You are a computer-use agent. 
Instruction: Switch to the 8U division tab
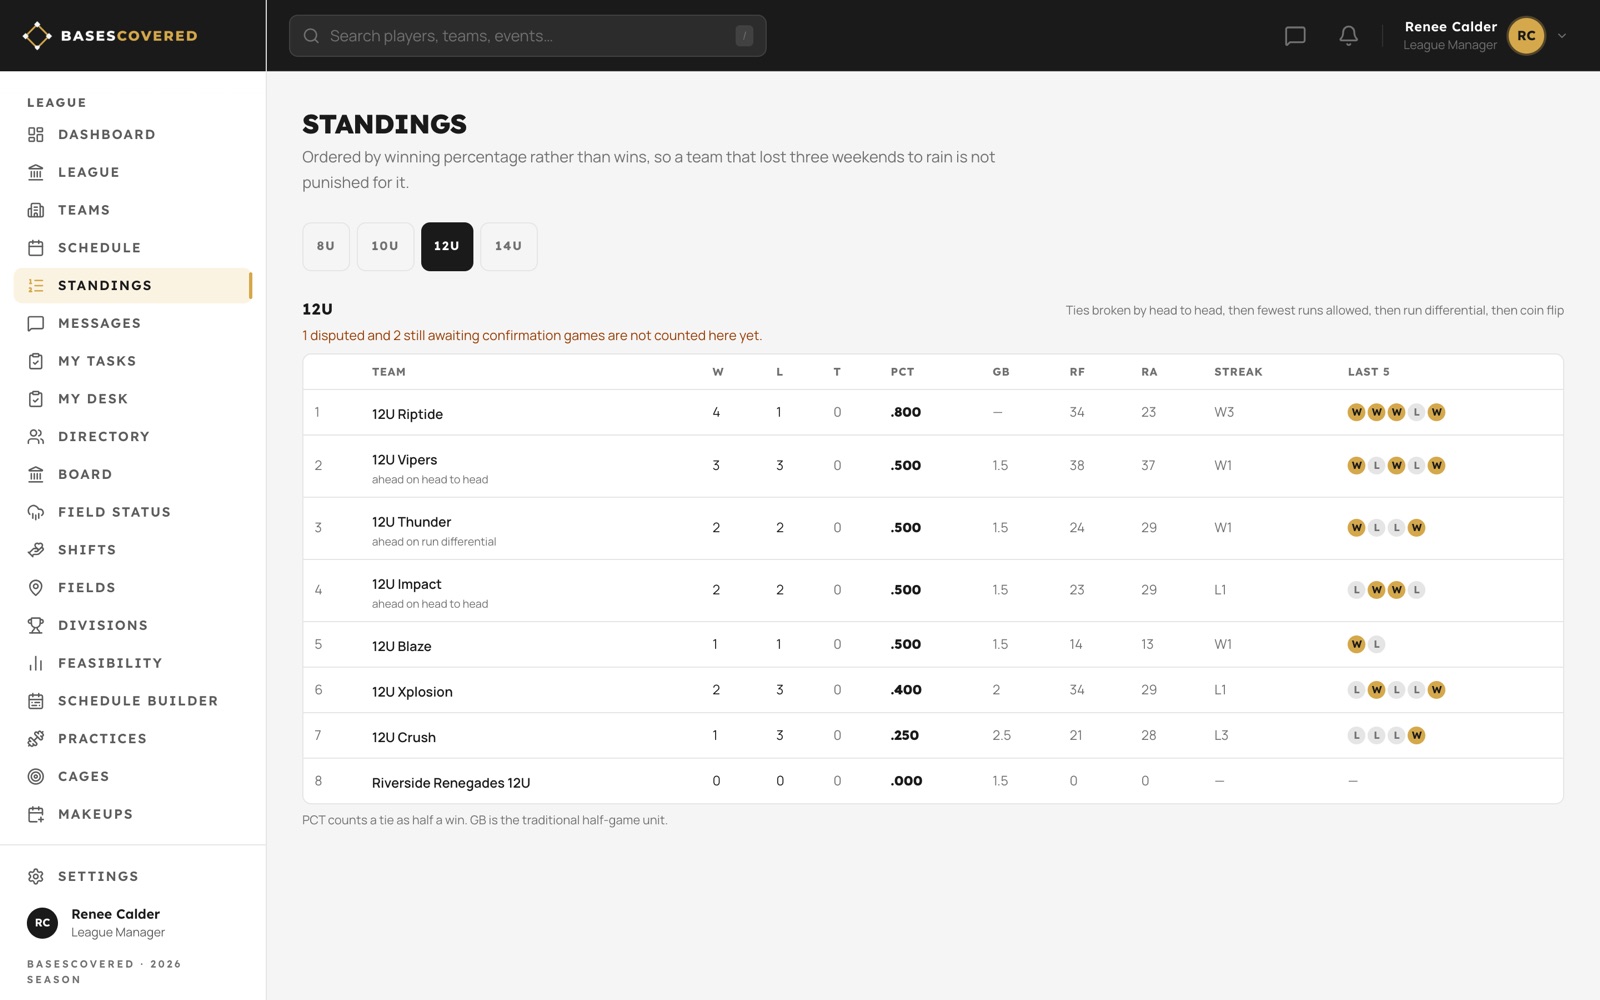pos(326,246)
